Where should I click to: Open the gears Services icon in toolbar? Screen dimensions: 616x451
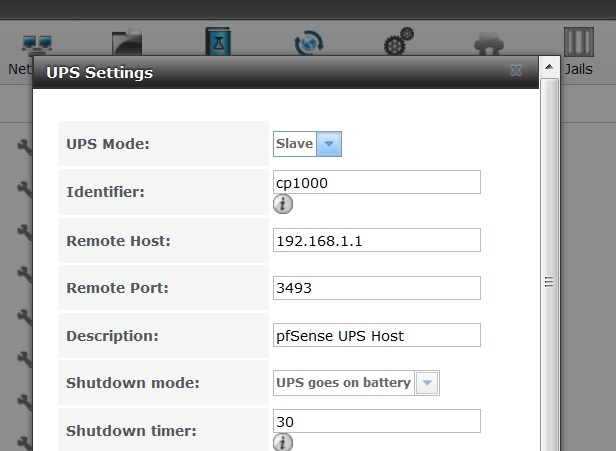point(399,41)
